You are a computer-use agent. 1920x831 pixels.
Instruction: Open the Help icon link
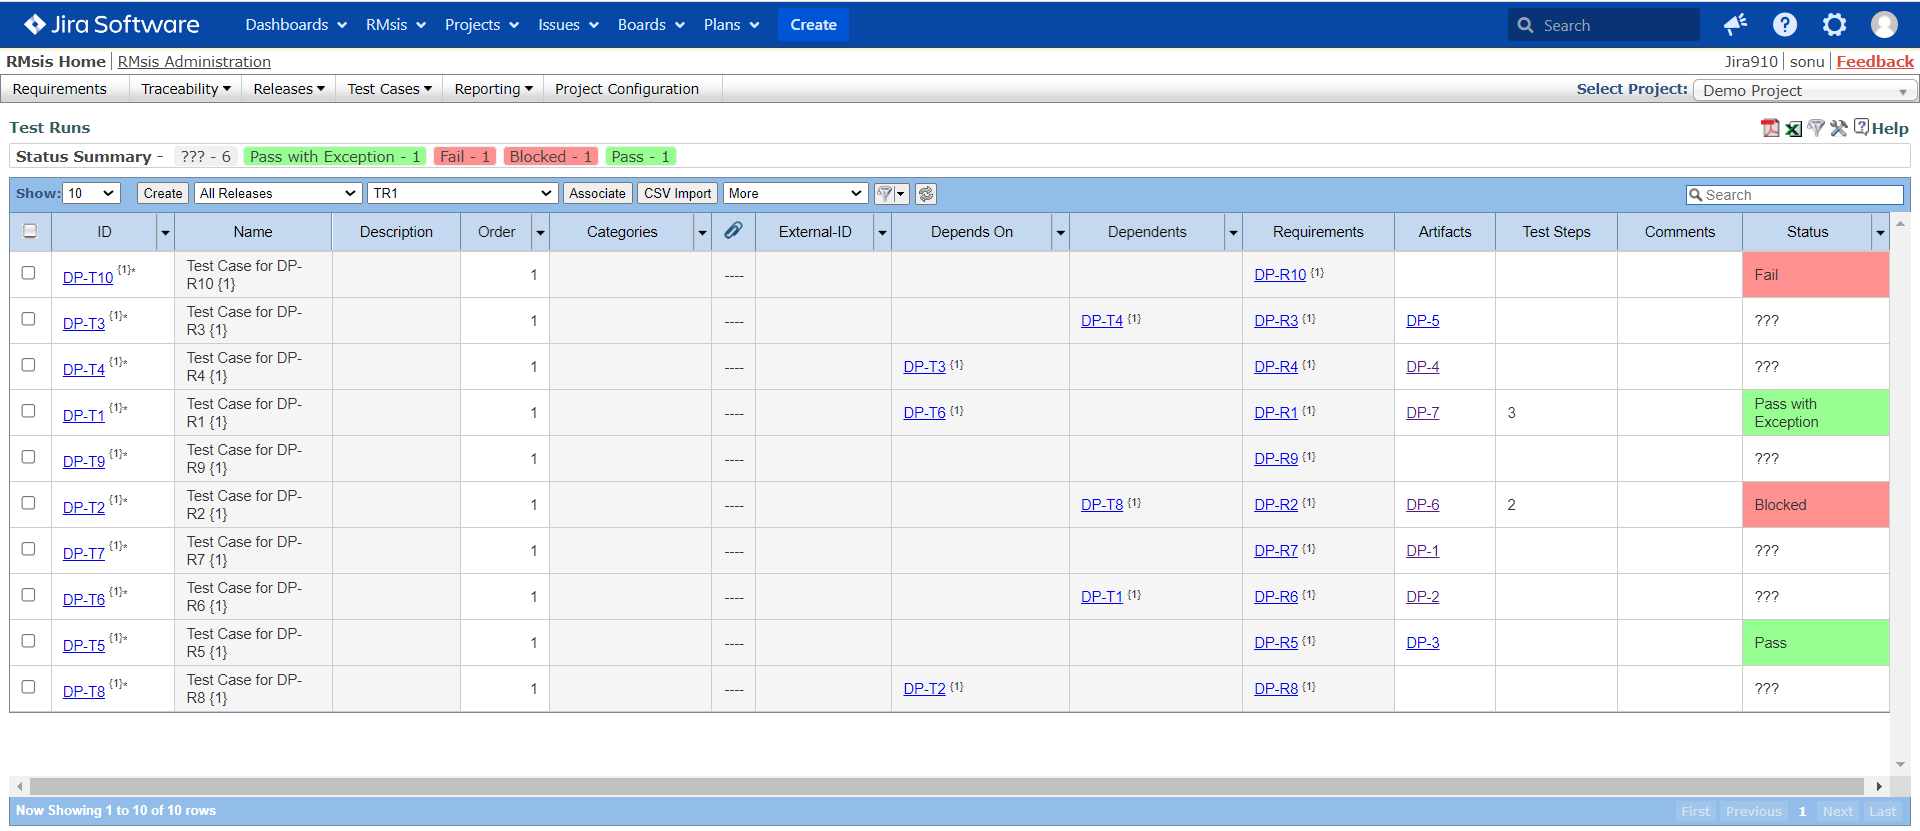pos(1881,128)
